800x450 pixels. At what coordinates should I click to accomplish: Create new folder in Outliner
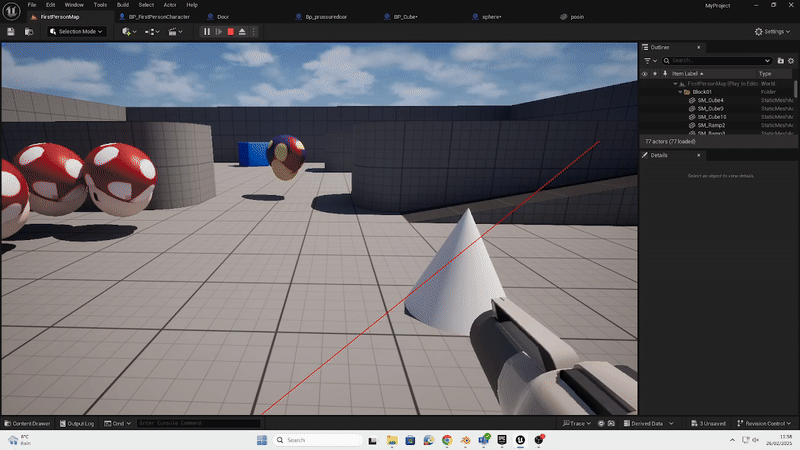point(781,61)
